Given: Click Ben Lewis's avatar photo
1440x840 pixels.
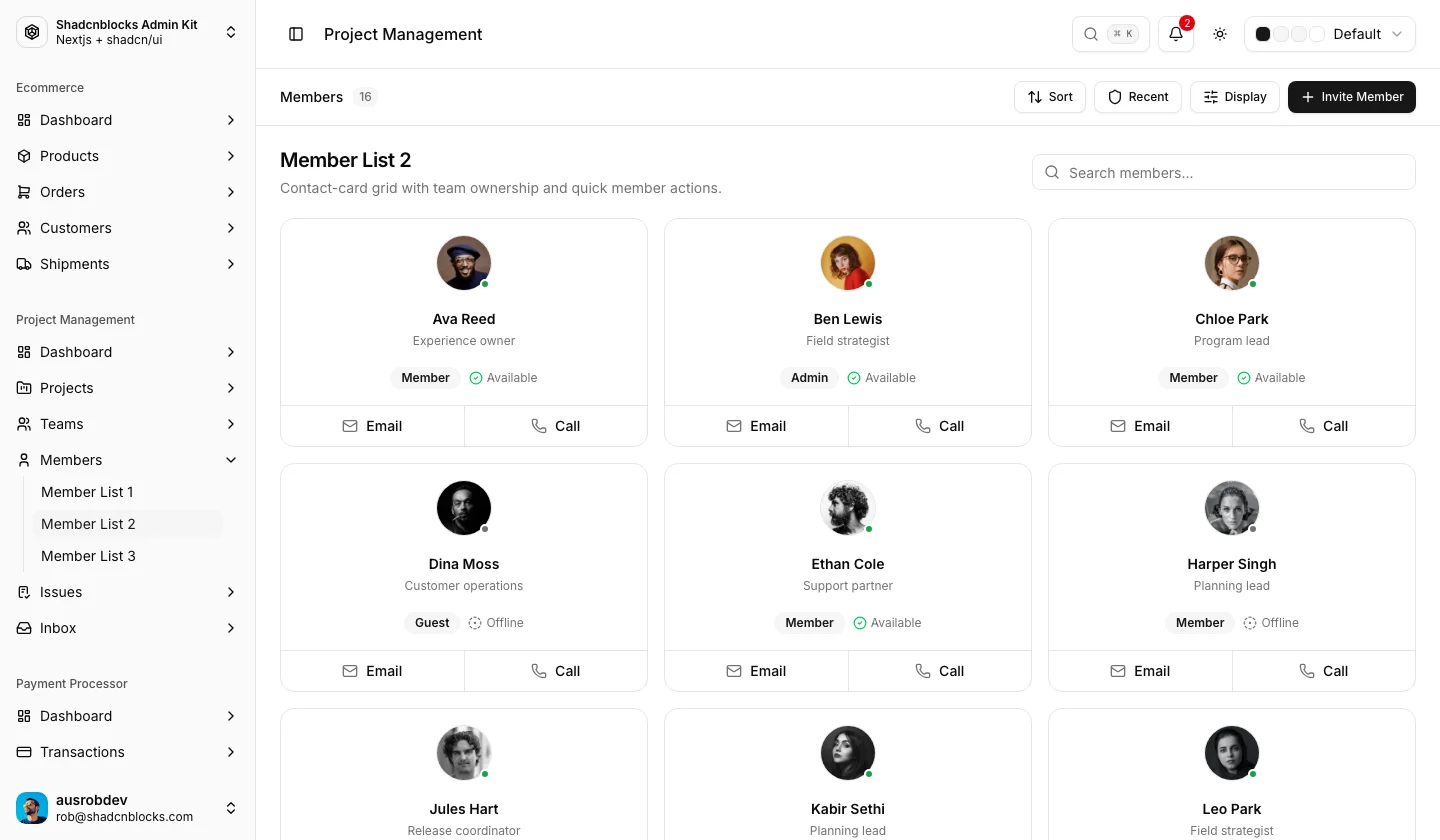Looking at the screenshot, I should point(848,263).
